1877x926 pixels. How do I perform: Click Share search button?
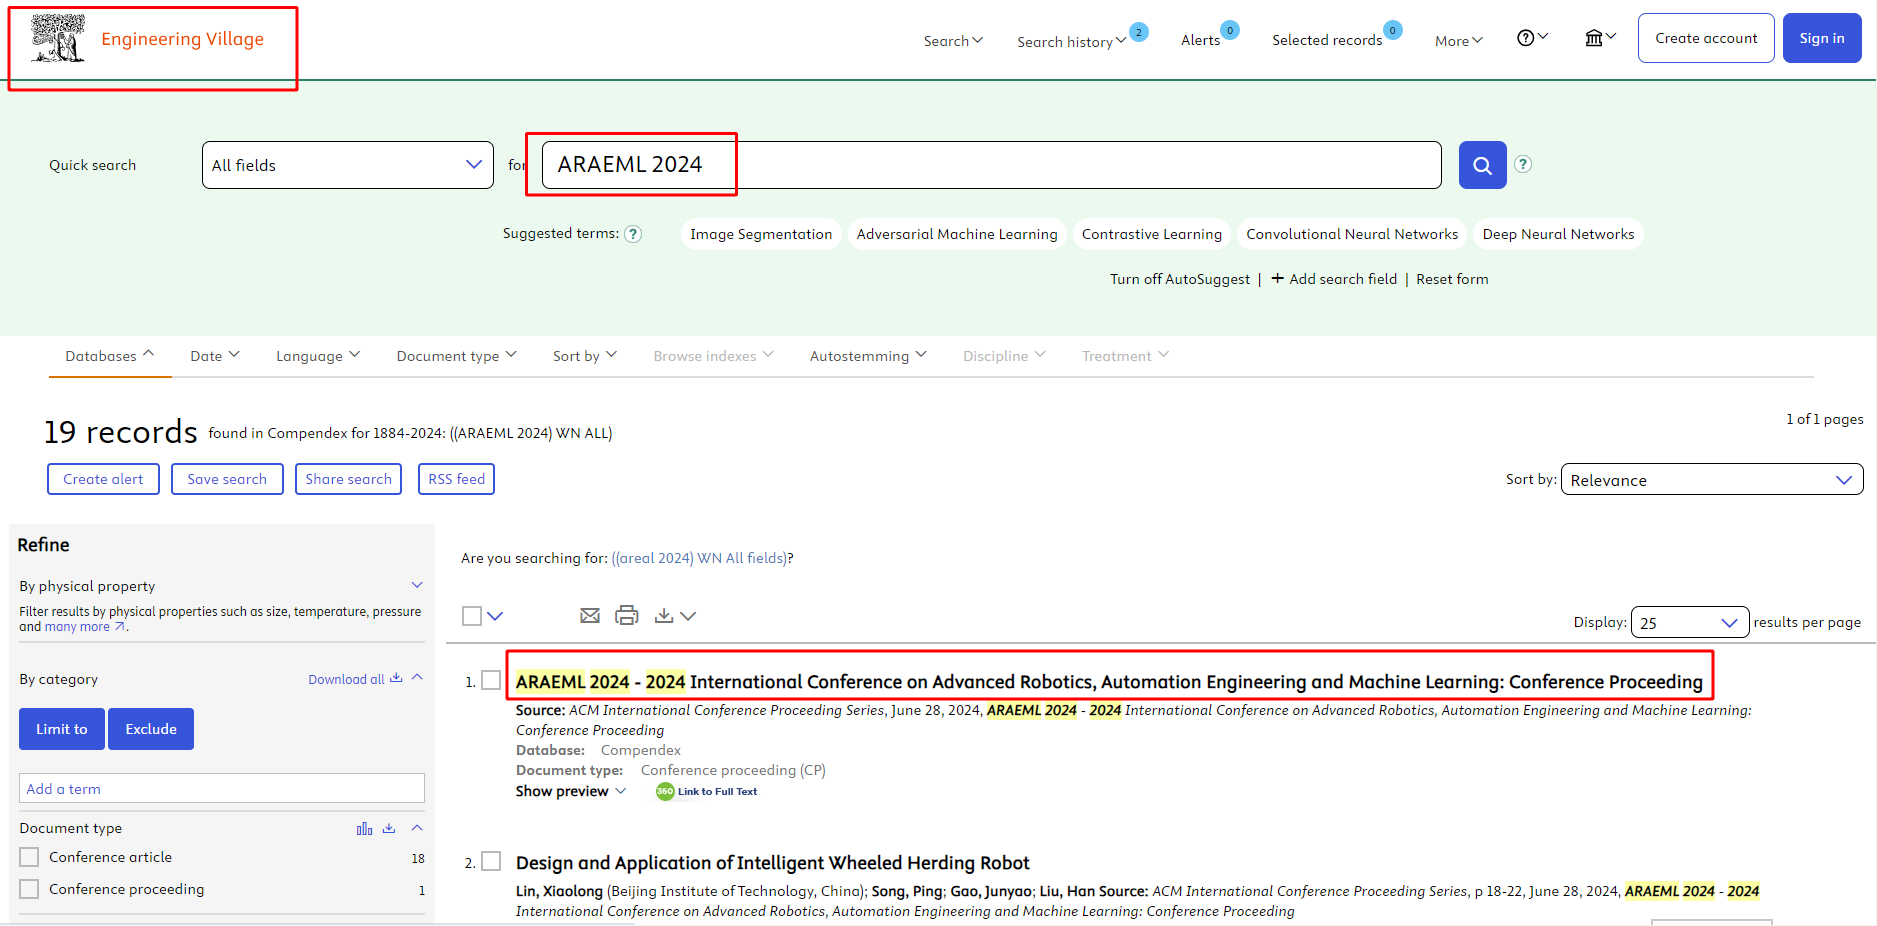[348, 479]
